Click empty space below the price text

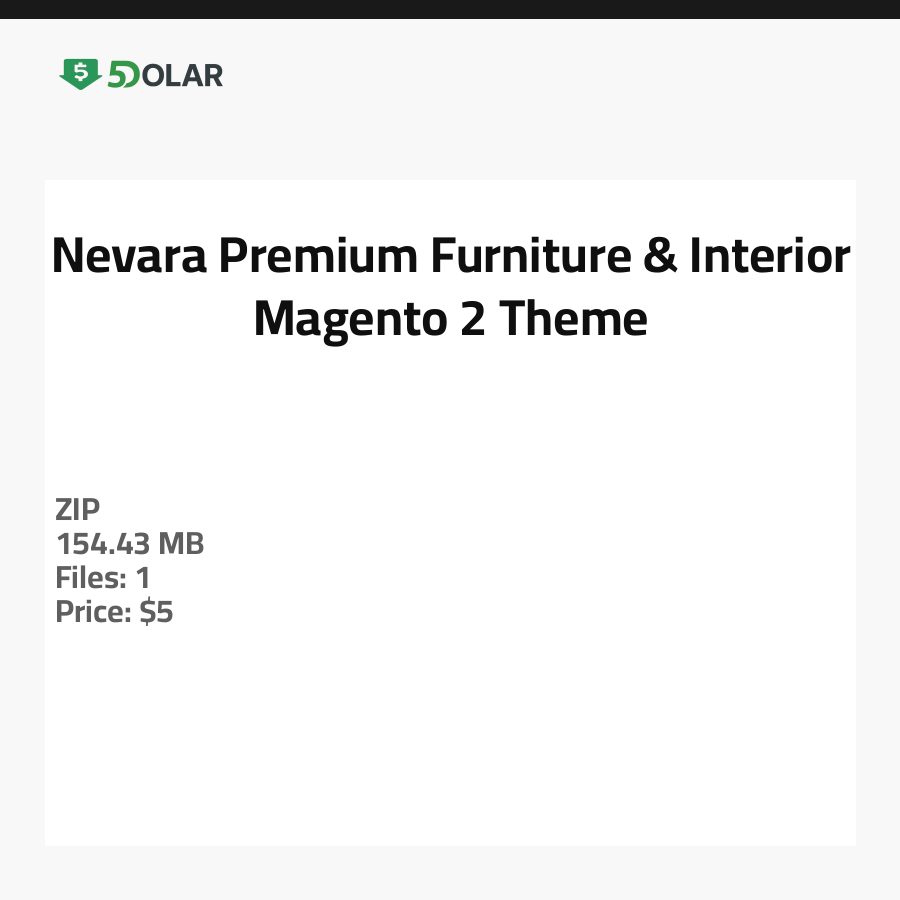pos(300,740)
